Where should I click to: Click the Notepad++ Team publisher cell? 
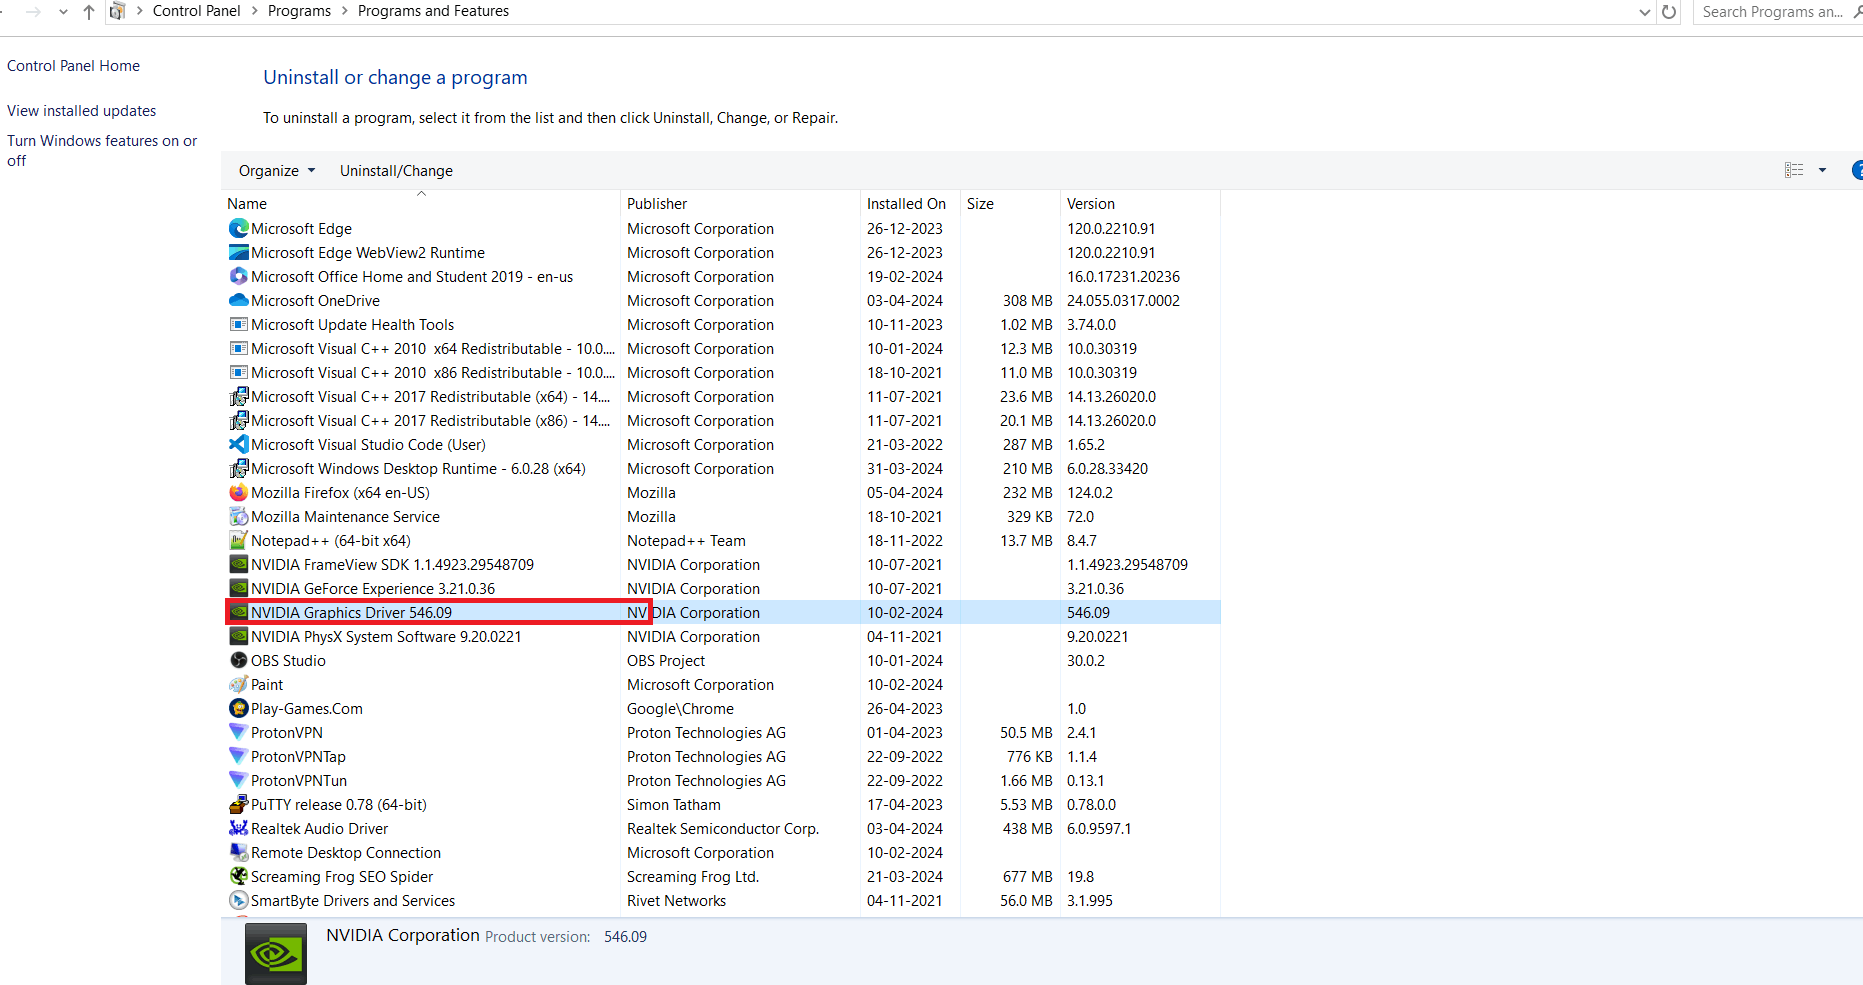click(686, 541)
